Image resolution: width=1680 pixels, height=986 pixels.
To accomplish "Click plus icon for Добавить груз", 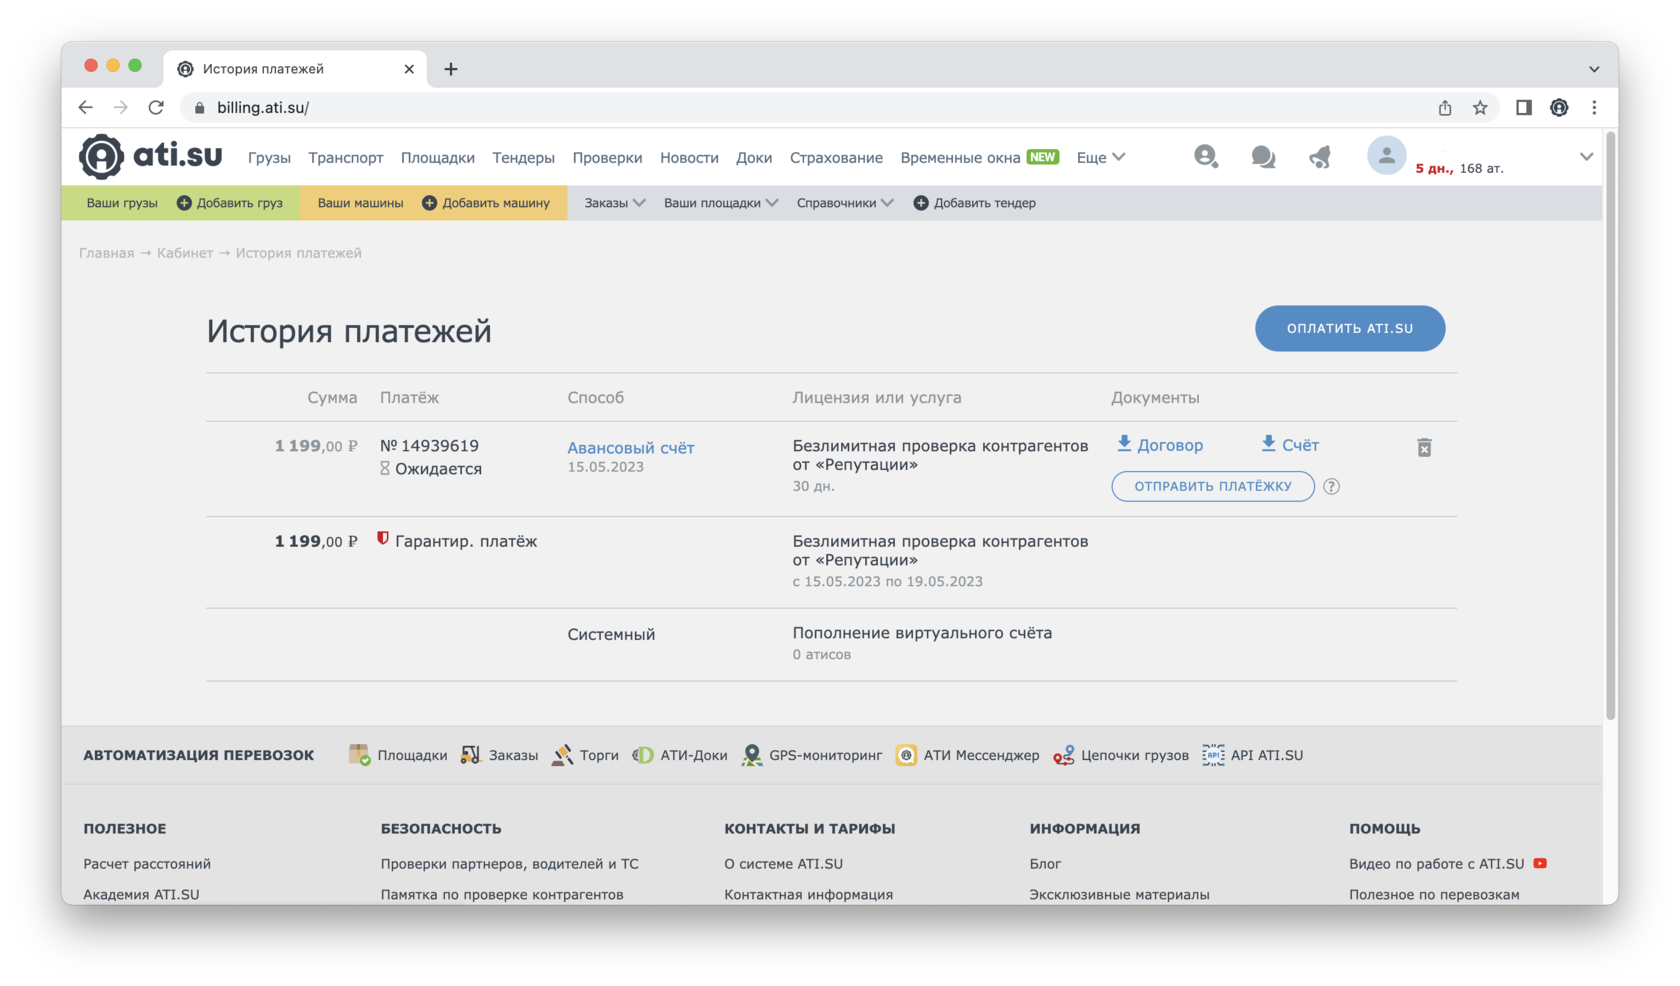I will pyautogui.click(x=184, y=203).
